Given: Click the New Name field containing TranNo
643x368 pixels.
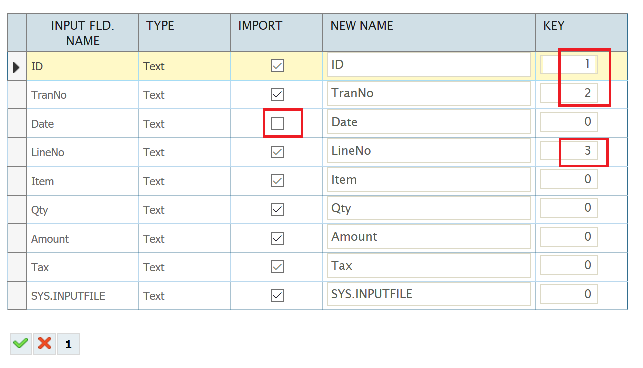Looking at the screenshot, I should 429,94.
